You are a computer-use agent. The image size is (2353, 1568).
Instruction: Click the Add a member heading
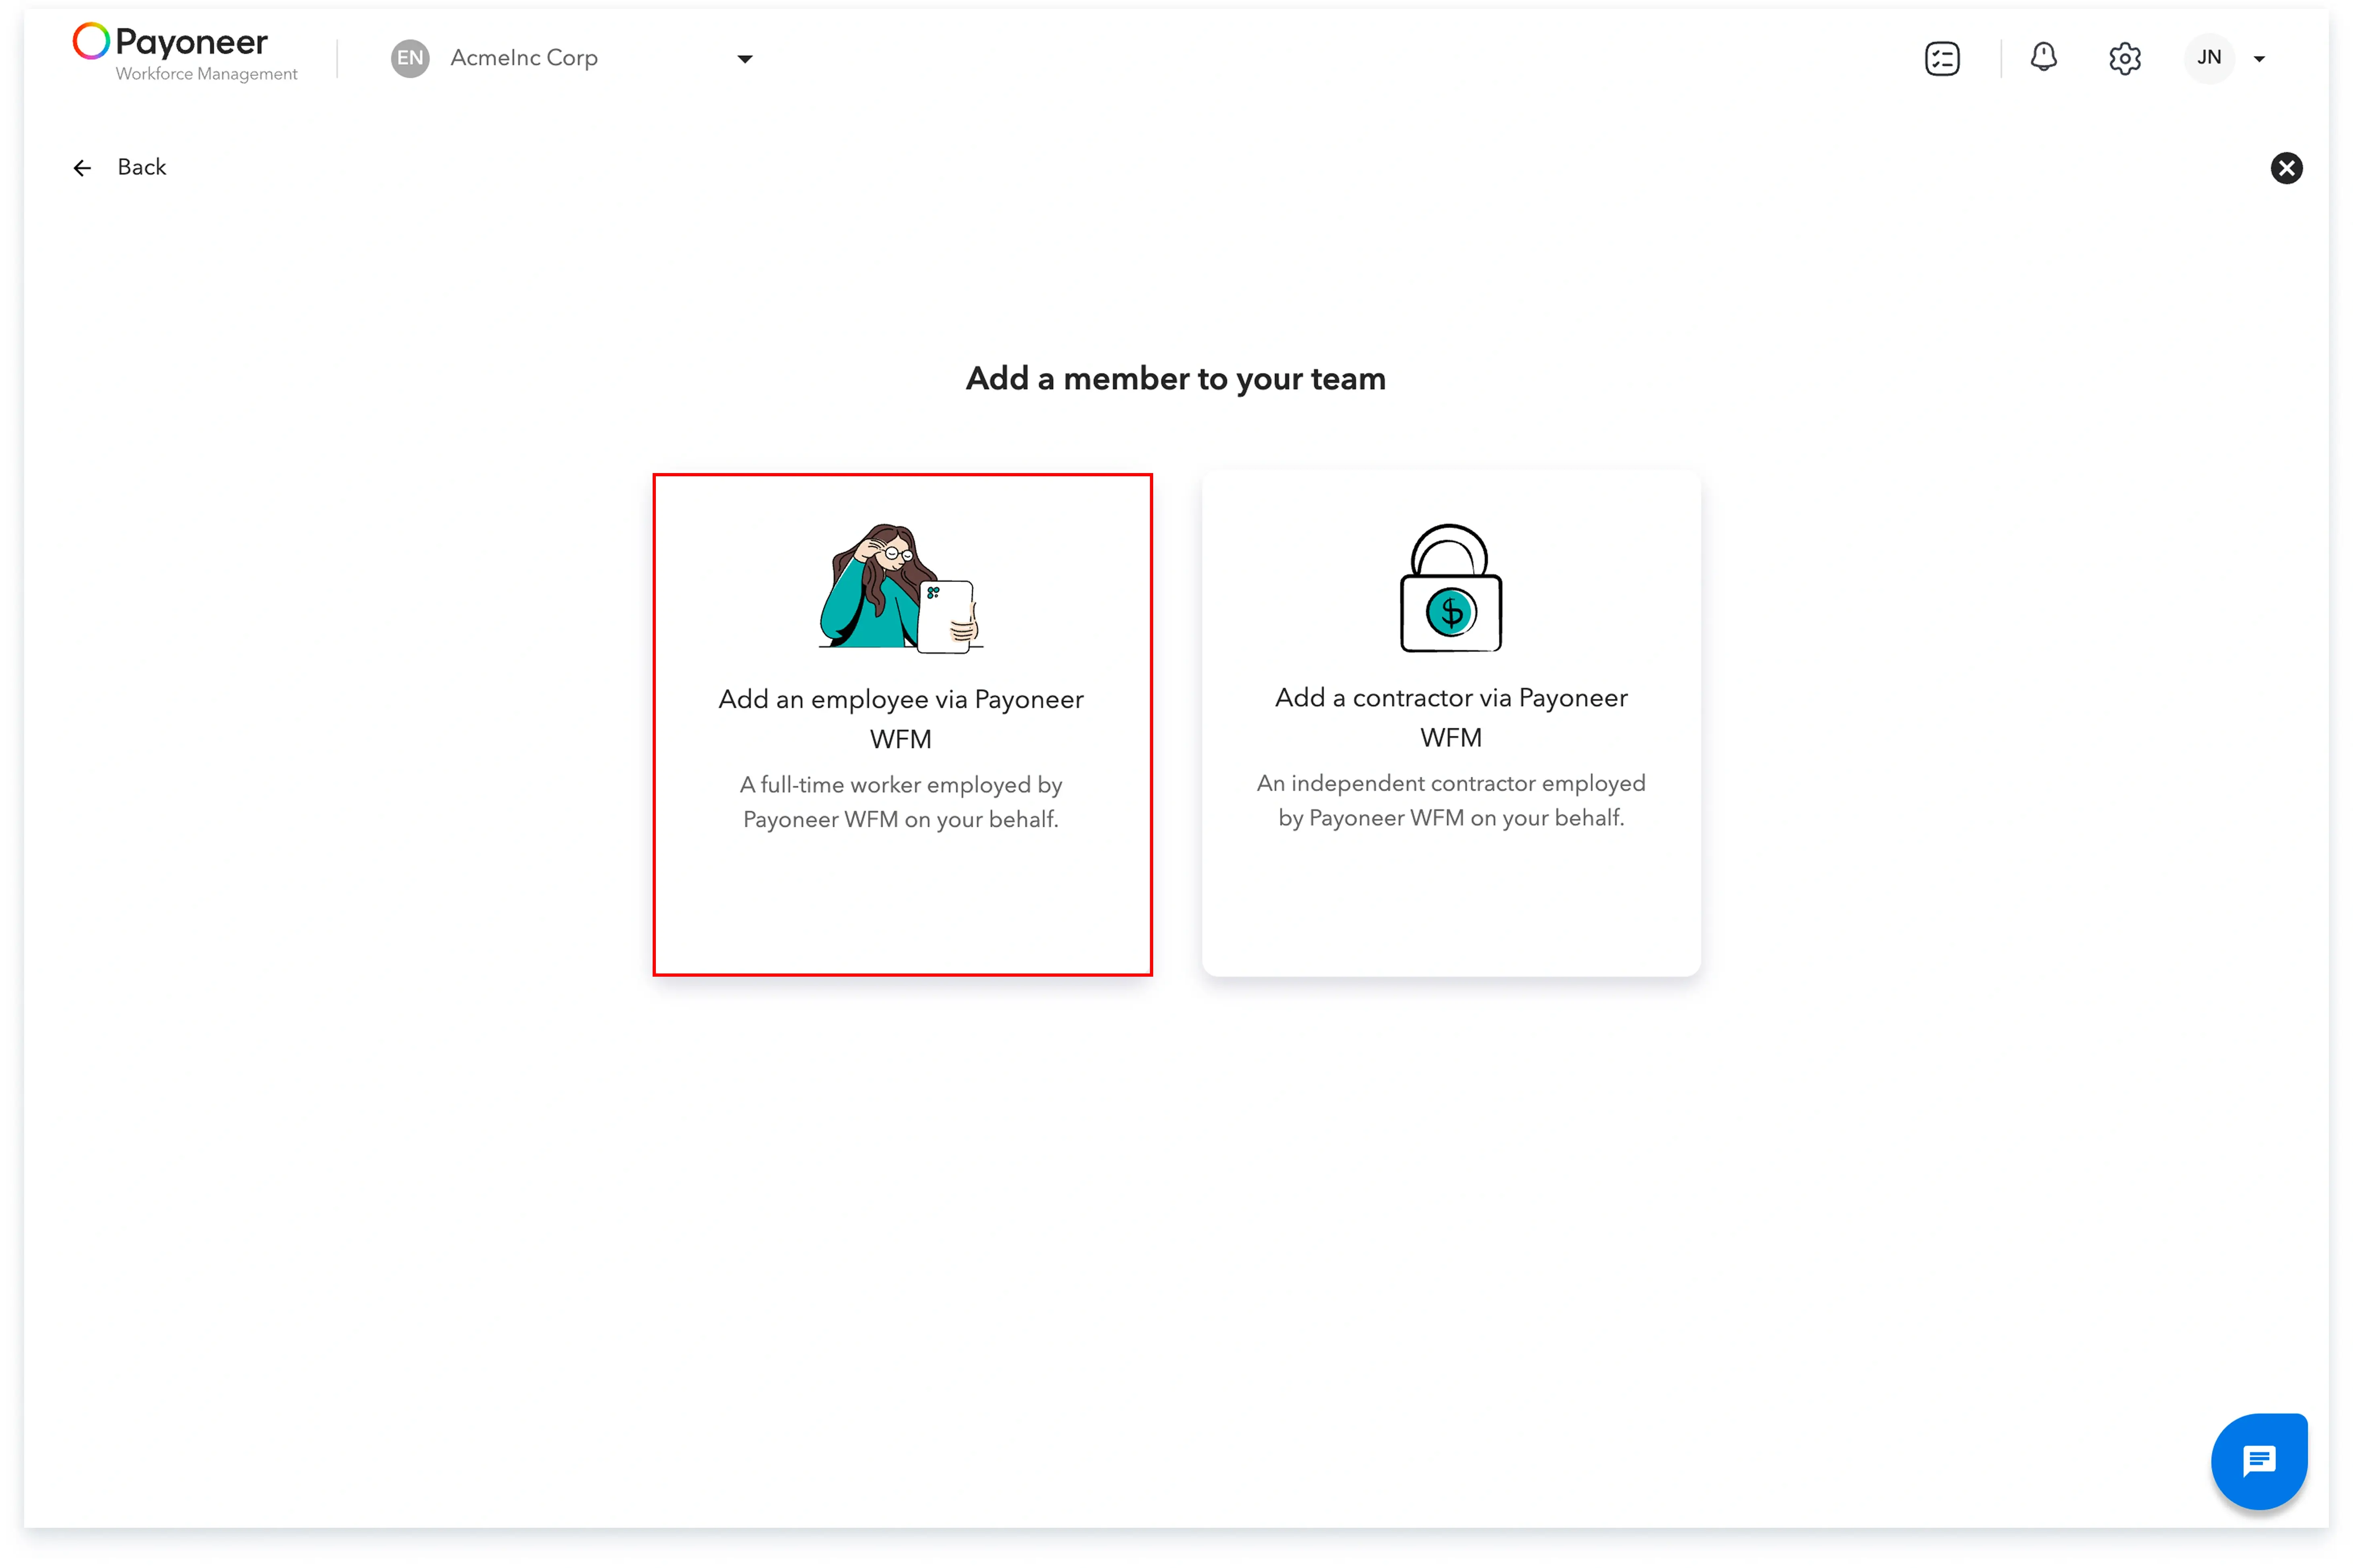pyautogui.click(x=1176, y=378)
